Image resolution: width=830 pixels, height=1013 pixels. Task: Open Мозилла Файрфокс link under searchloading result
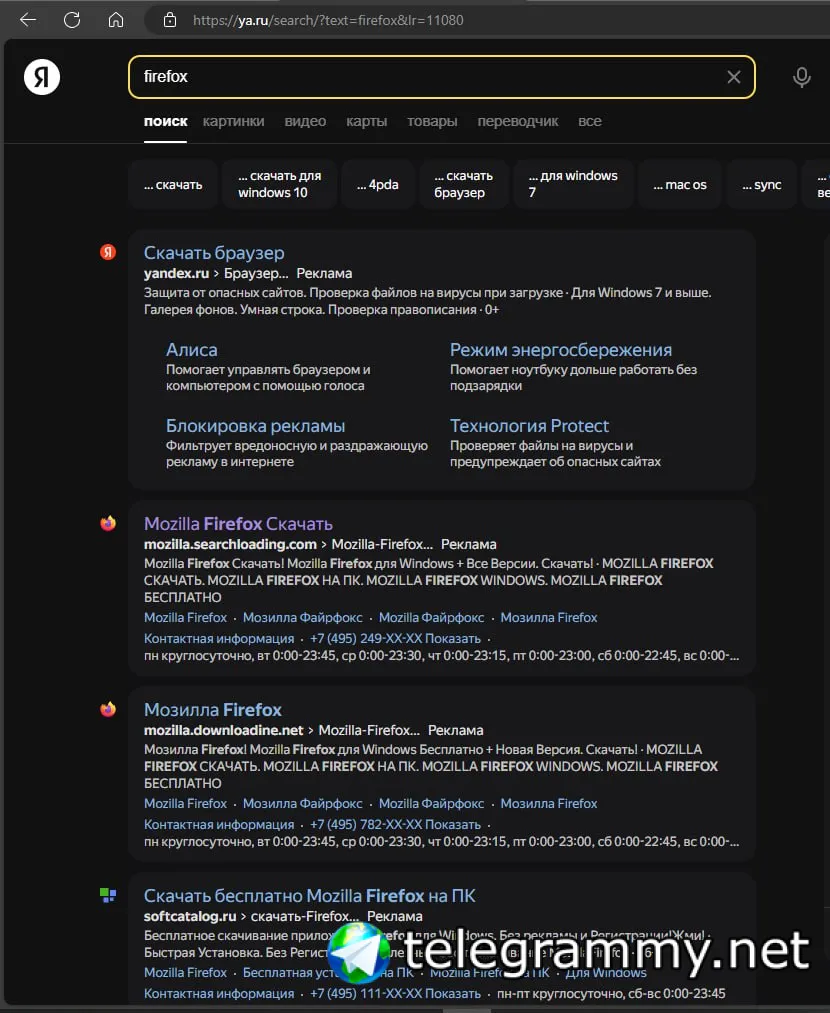302,618
